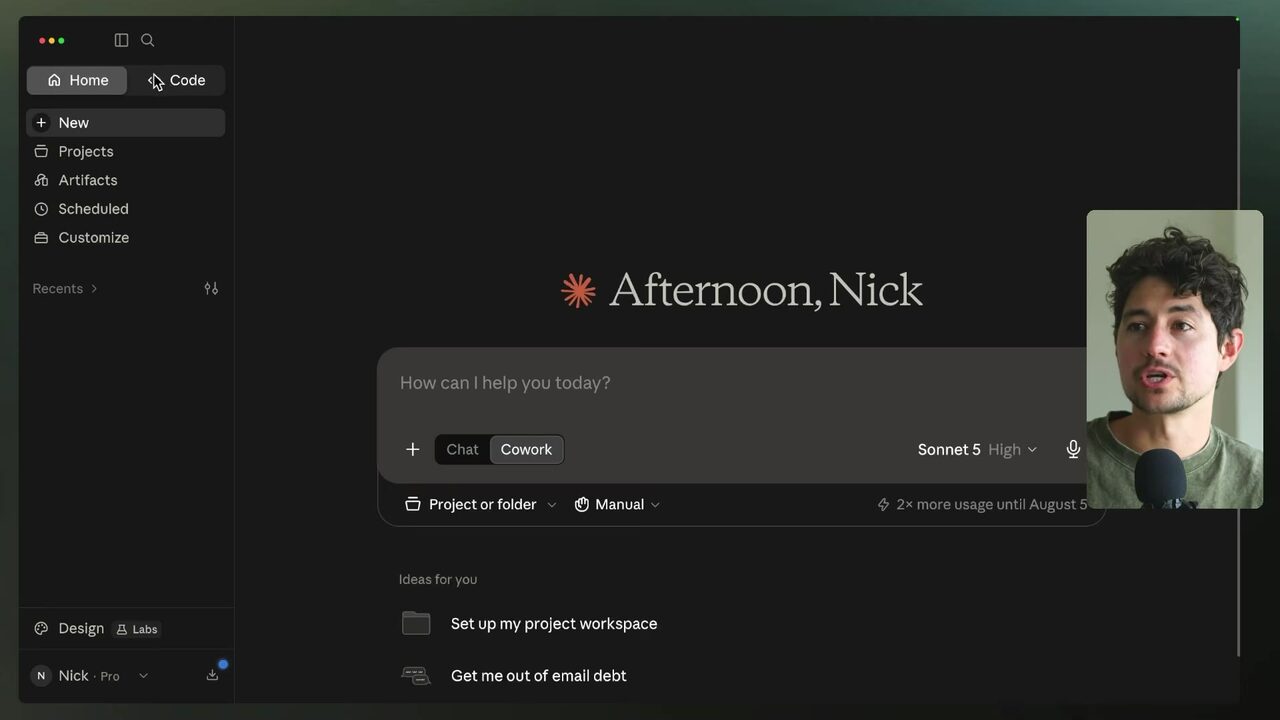Image resolution: width=1280 pixels, height=720 pixels.
Task: Open Design Labs from the palette icon
Action: coord(41,629)
